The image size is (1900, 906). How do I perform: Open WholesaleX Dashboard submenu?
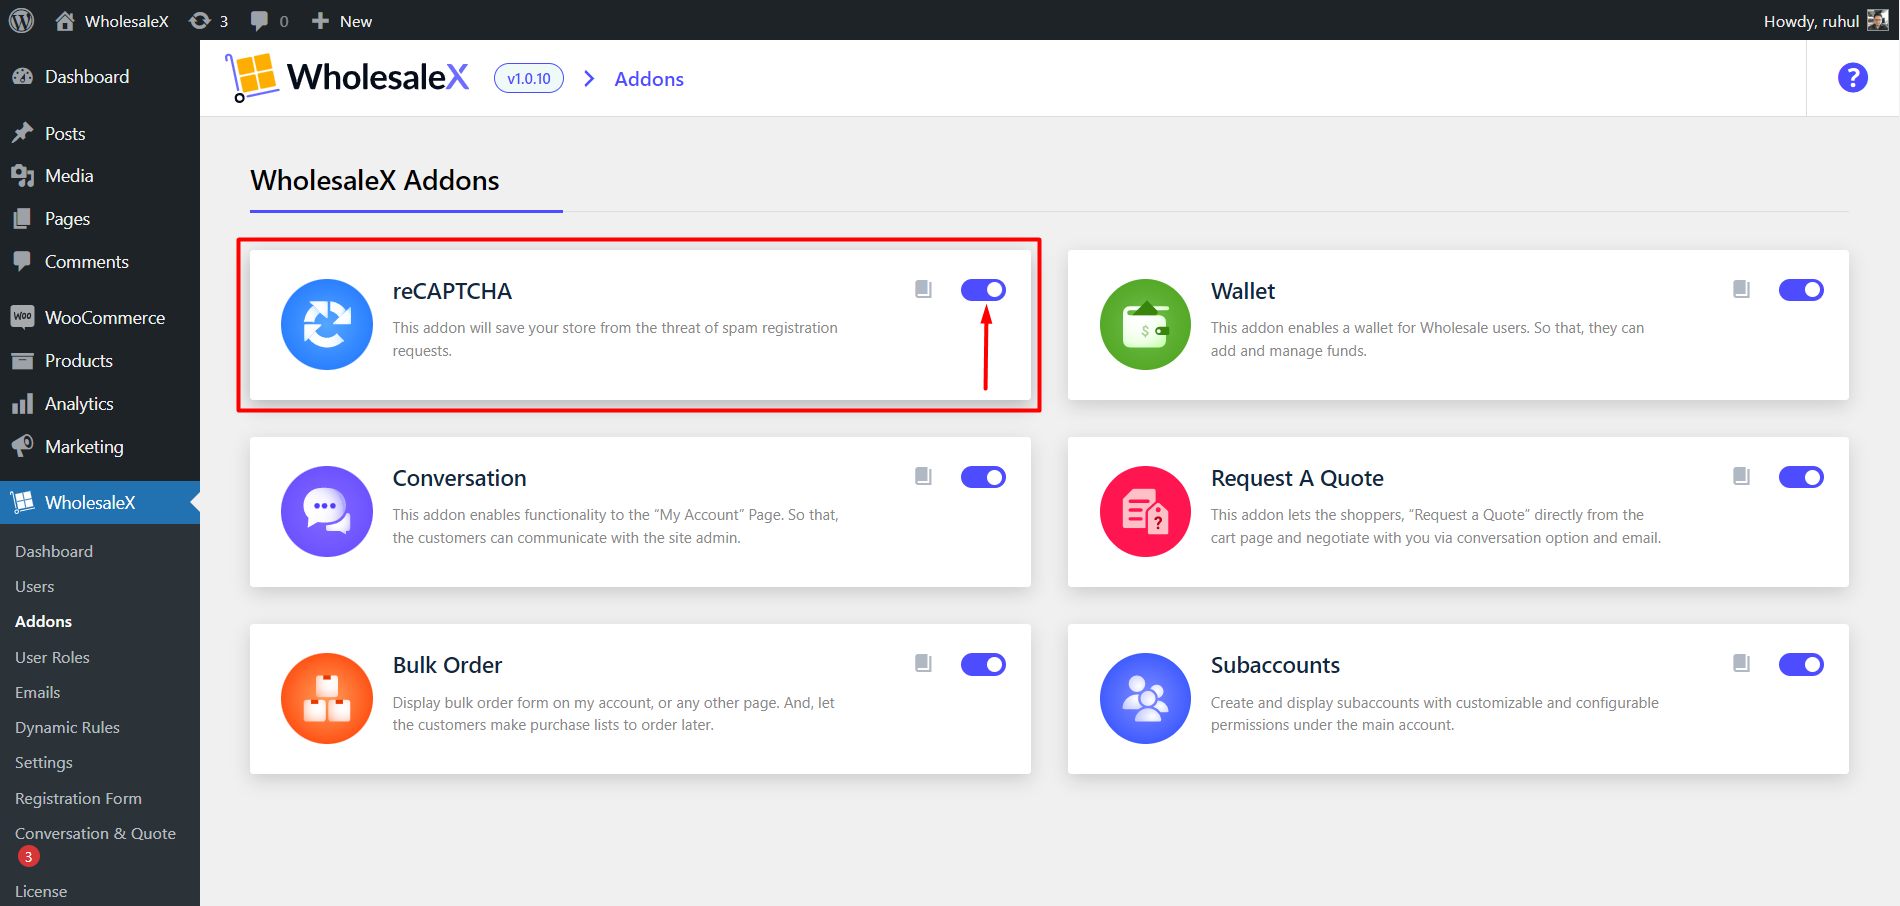54,551
